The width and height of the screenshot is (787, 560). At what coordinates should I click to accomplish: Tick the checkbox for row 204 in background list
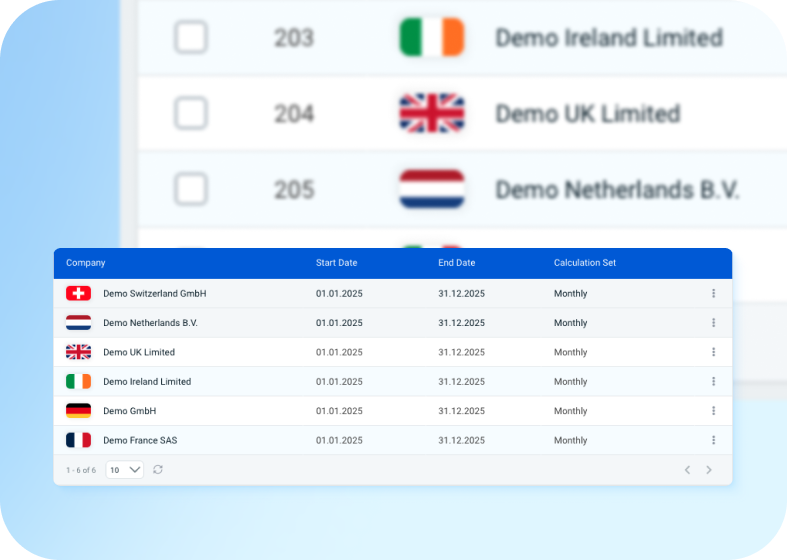(x=191, y=113)
